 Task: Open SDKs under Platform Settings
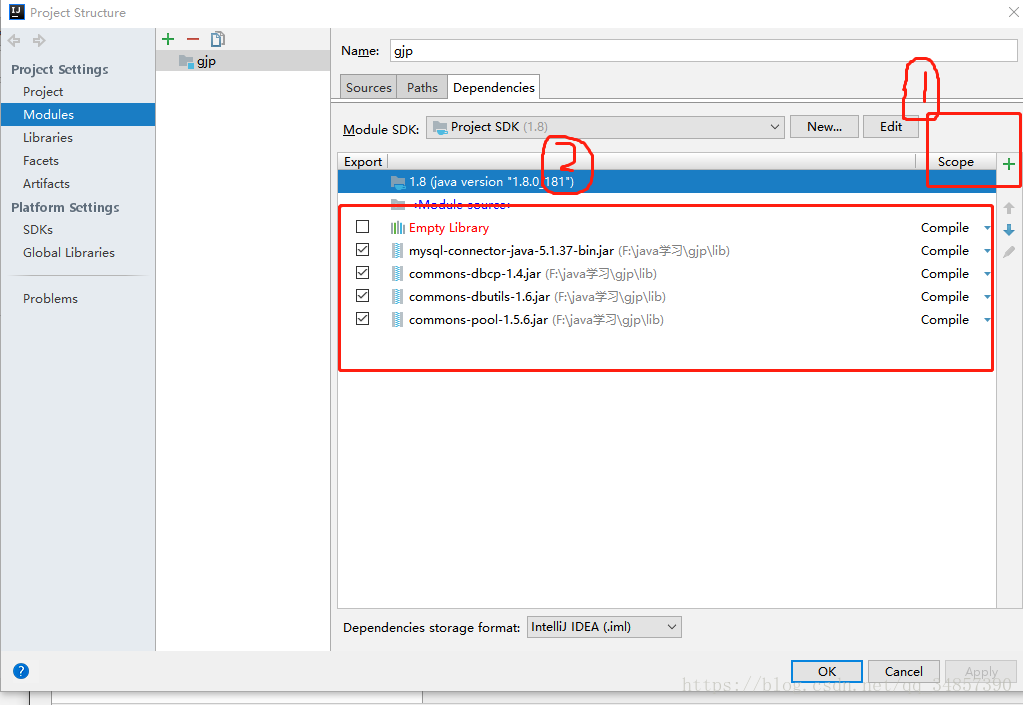coord(38,230)
